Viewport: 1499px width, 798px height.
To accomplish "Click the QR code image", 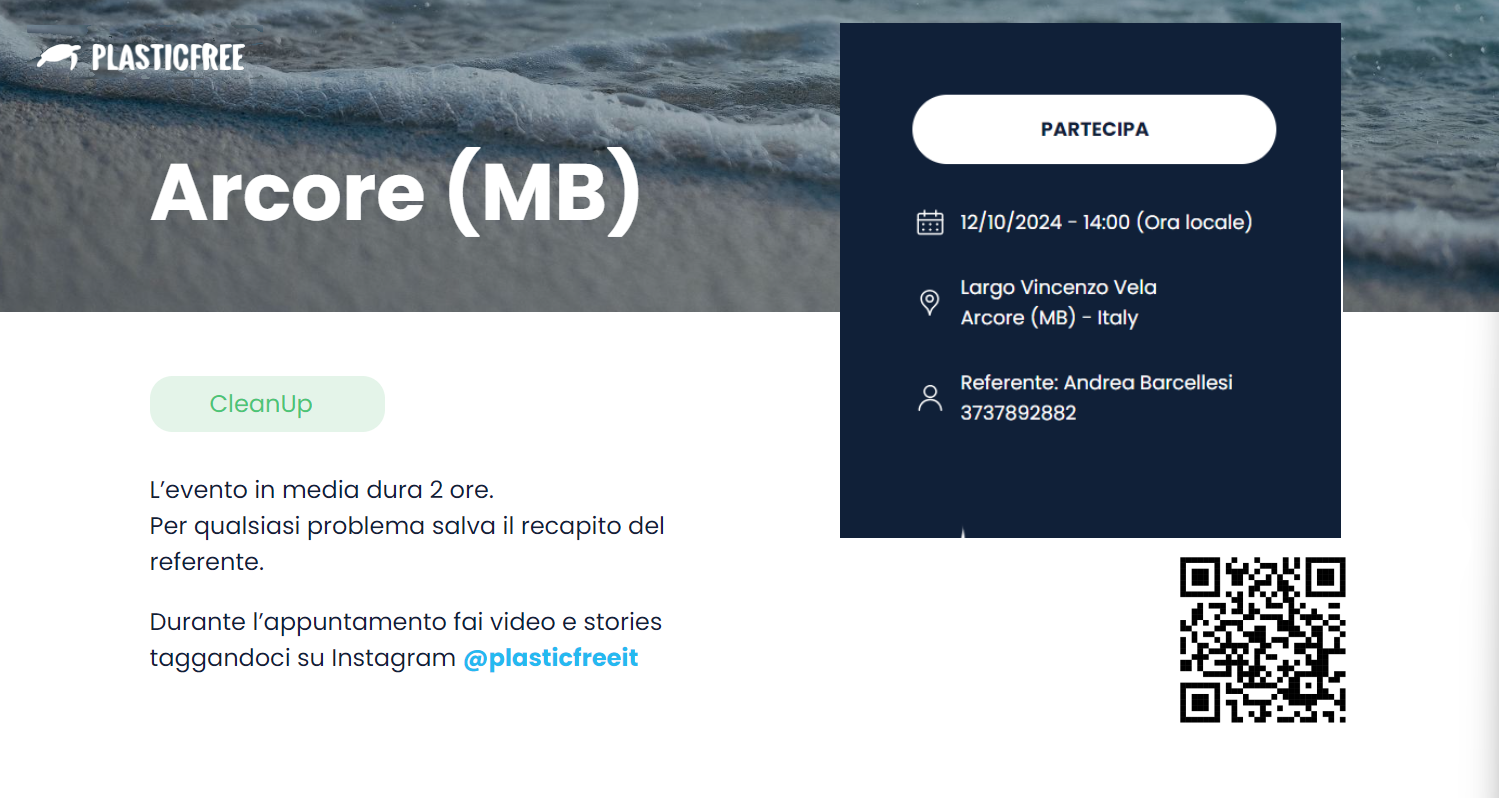I will click(x=1263, y=640).
